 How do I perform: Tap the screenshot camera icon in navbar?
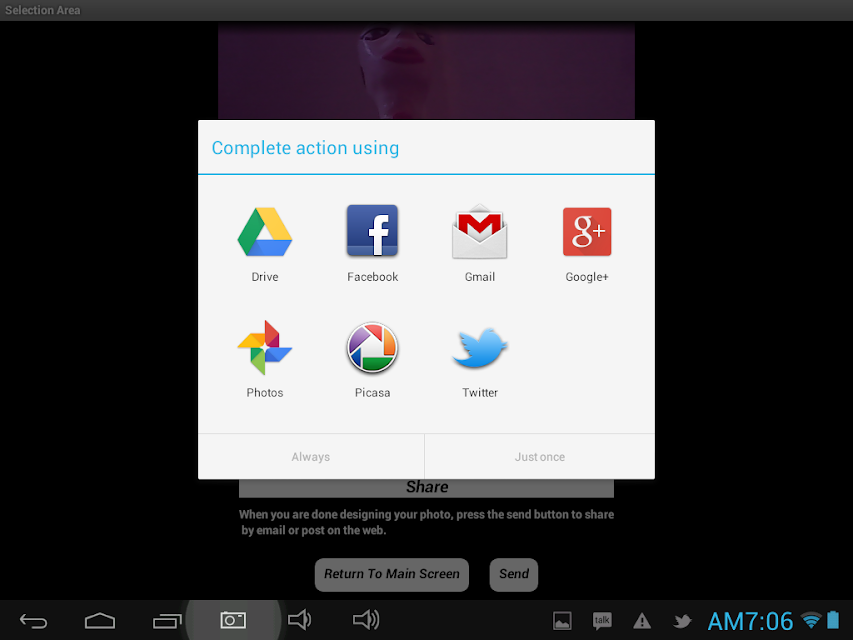(x=233, y=620)
